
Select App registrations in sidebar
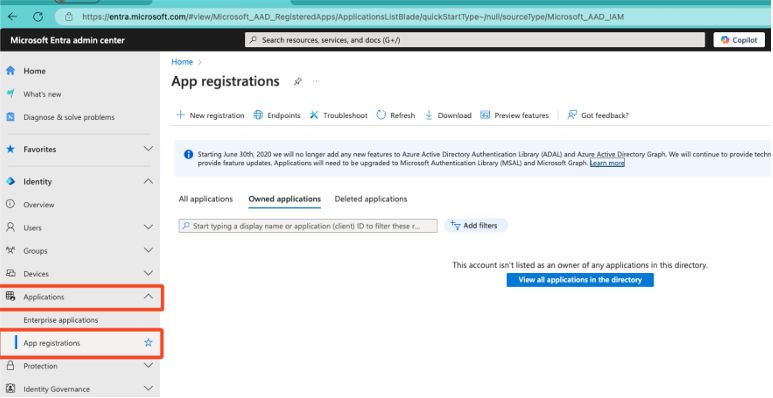[x=51, y=343]
